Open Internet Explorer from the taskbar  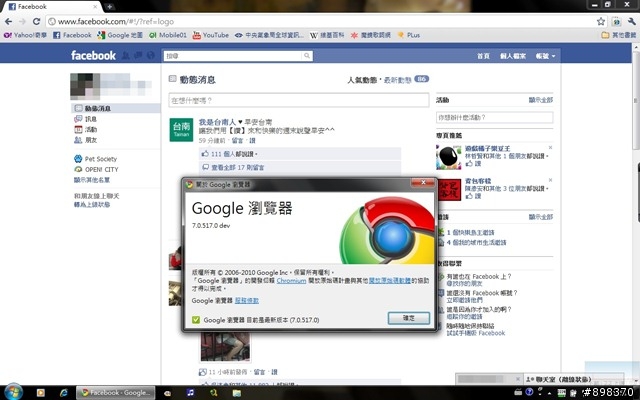tap(64, 393)
